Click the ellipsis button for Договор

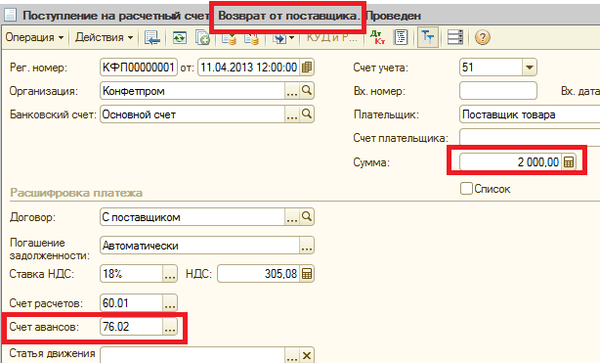292,217
